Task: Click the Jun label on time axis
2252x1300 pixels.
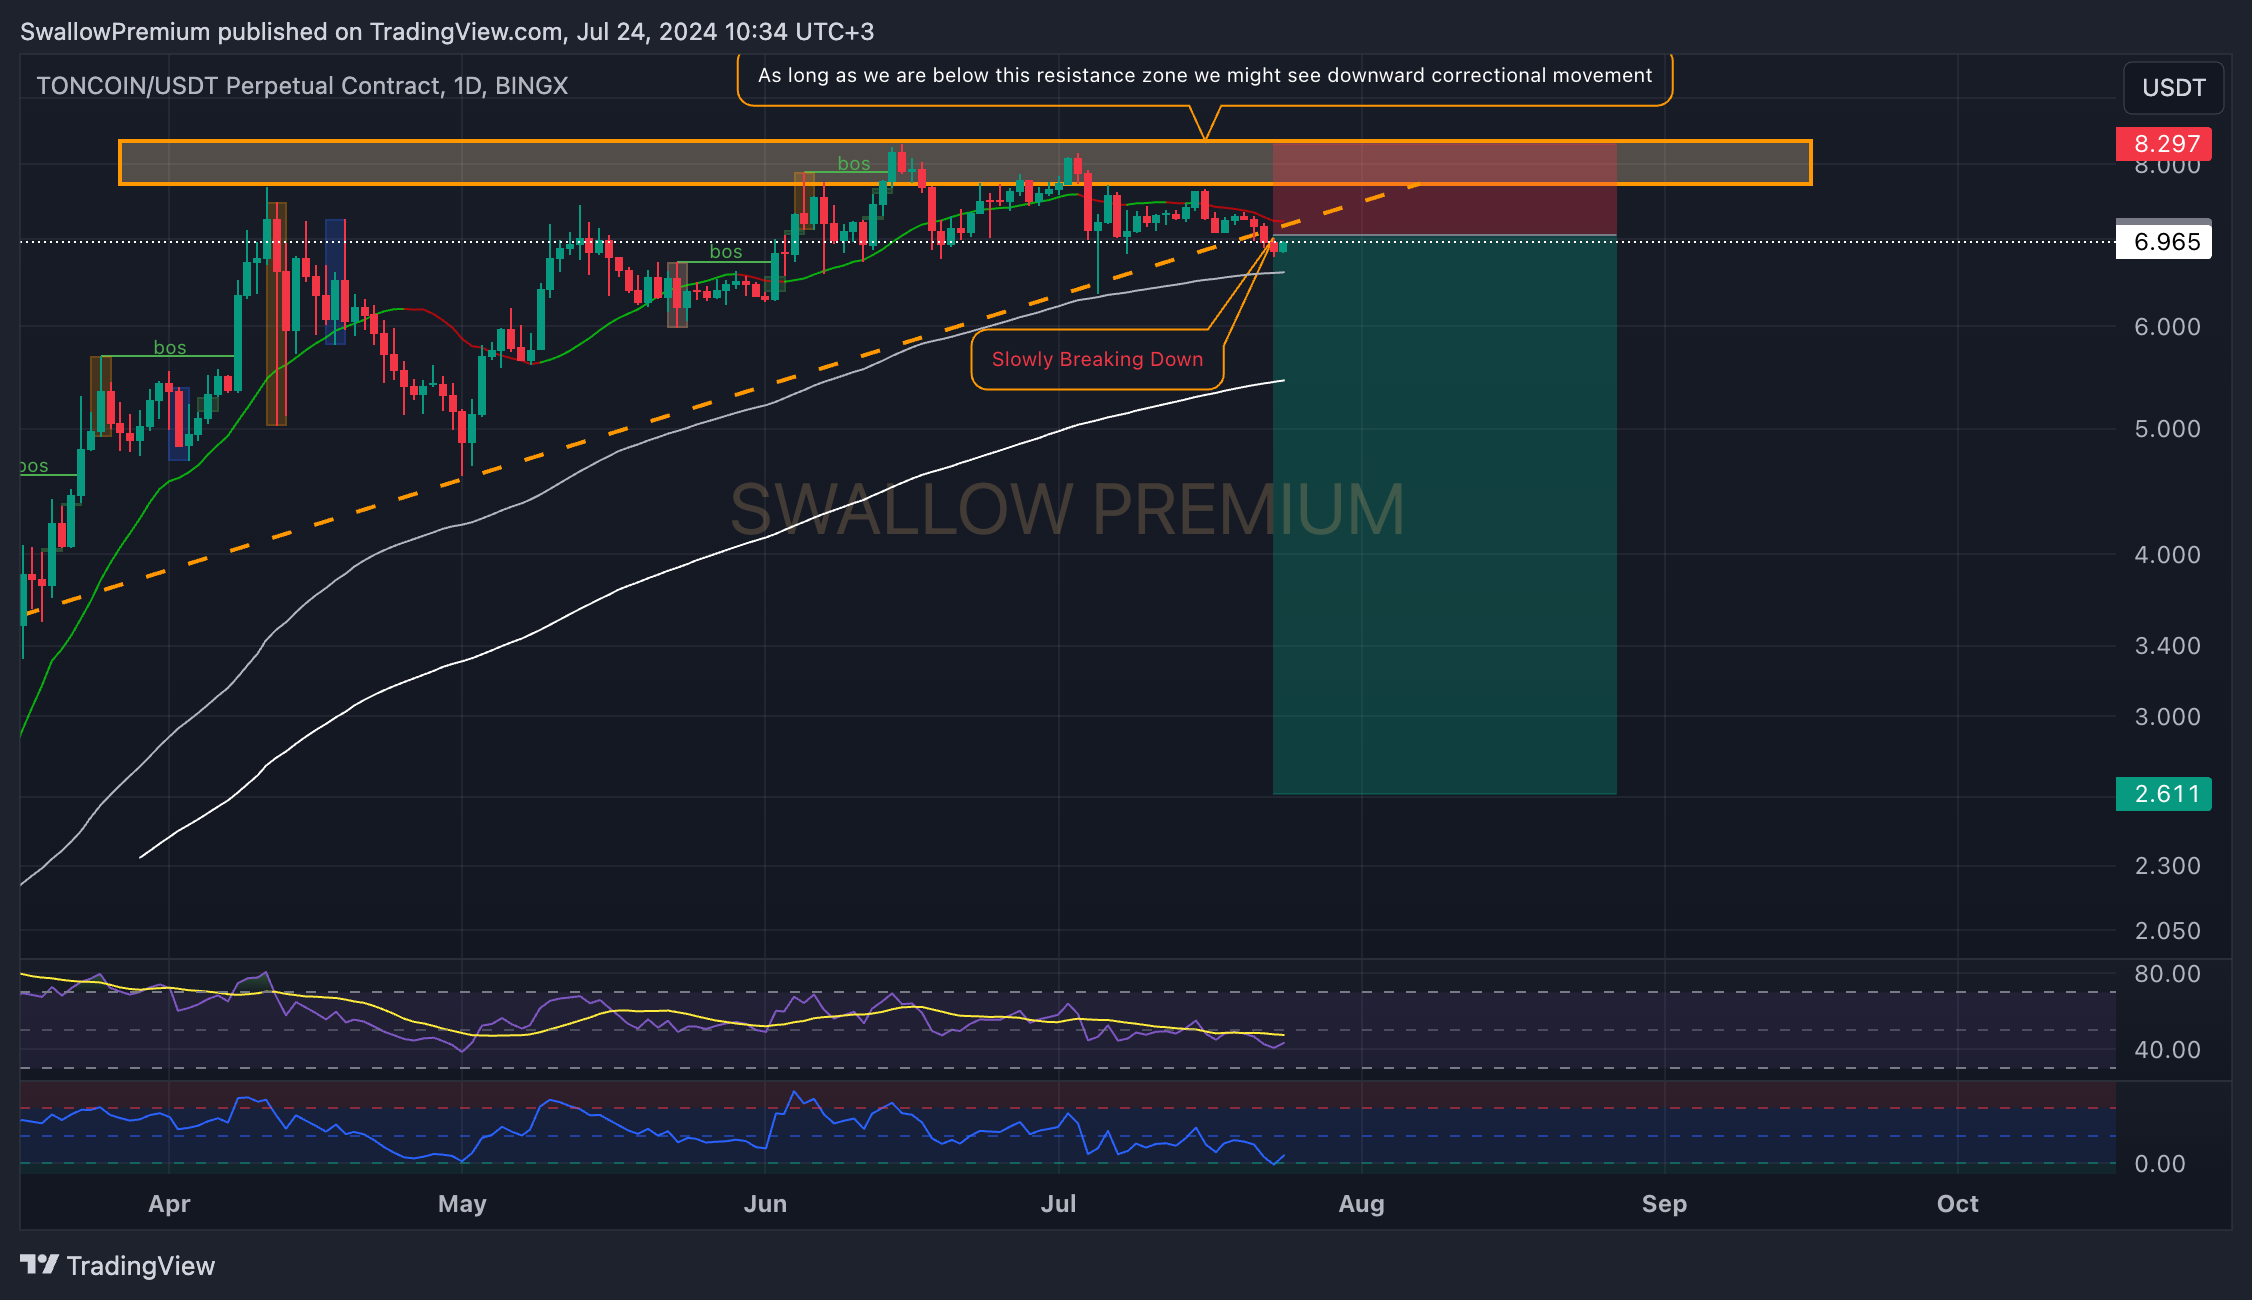Action: coord(765,1204)
